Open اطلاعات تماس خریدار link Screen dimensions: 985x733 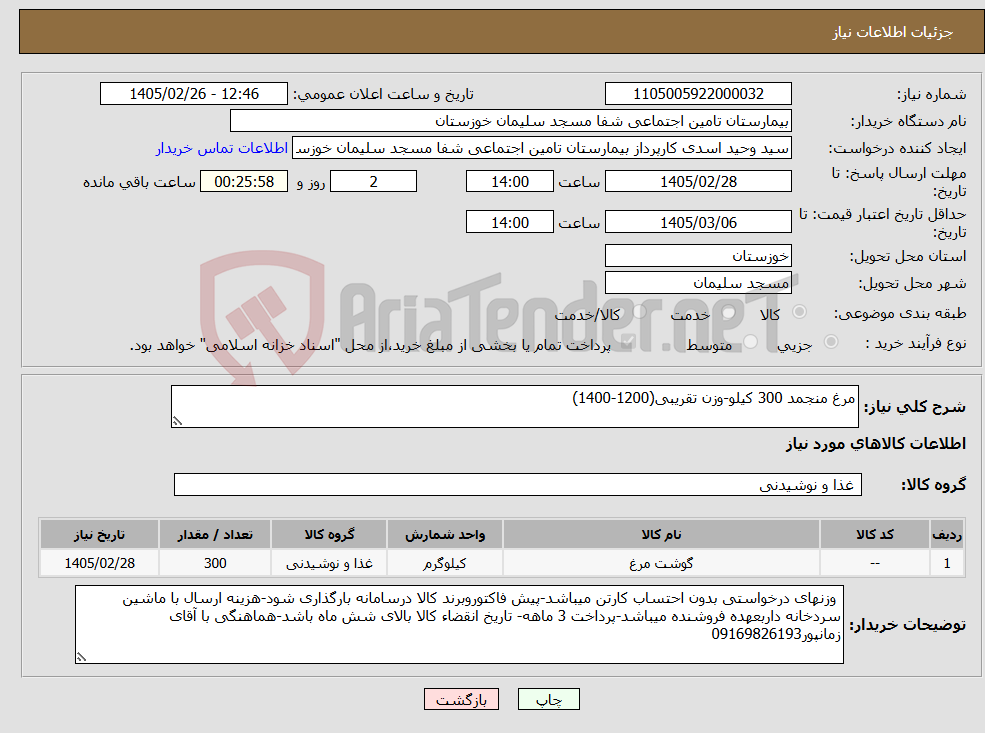point(222,148)
